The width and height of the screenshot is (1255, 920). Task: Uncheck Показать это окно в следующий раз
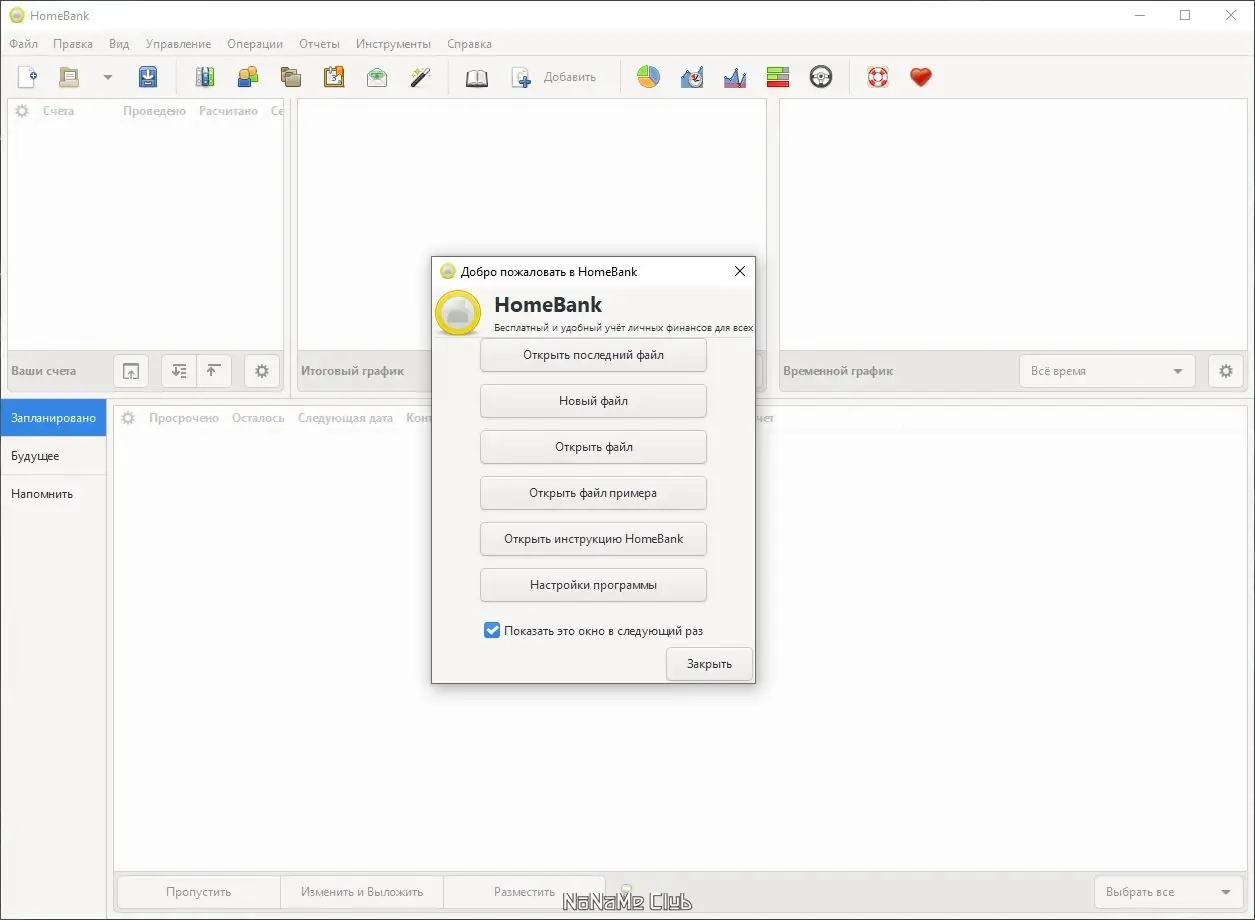pos(492,631)
